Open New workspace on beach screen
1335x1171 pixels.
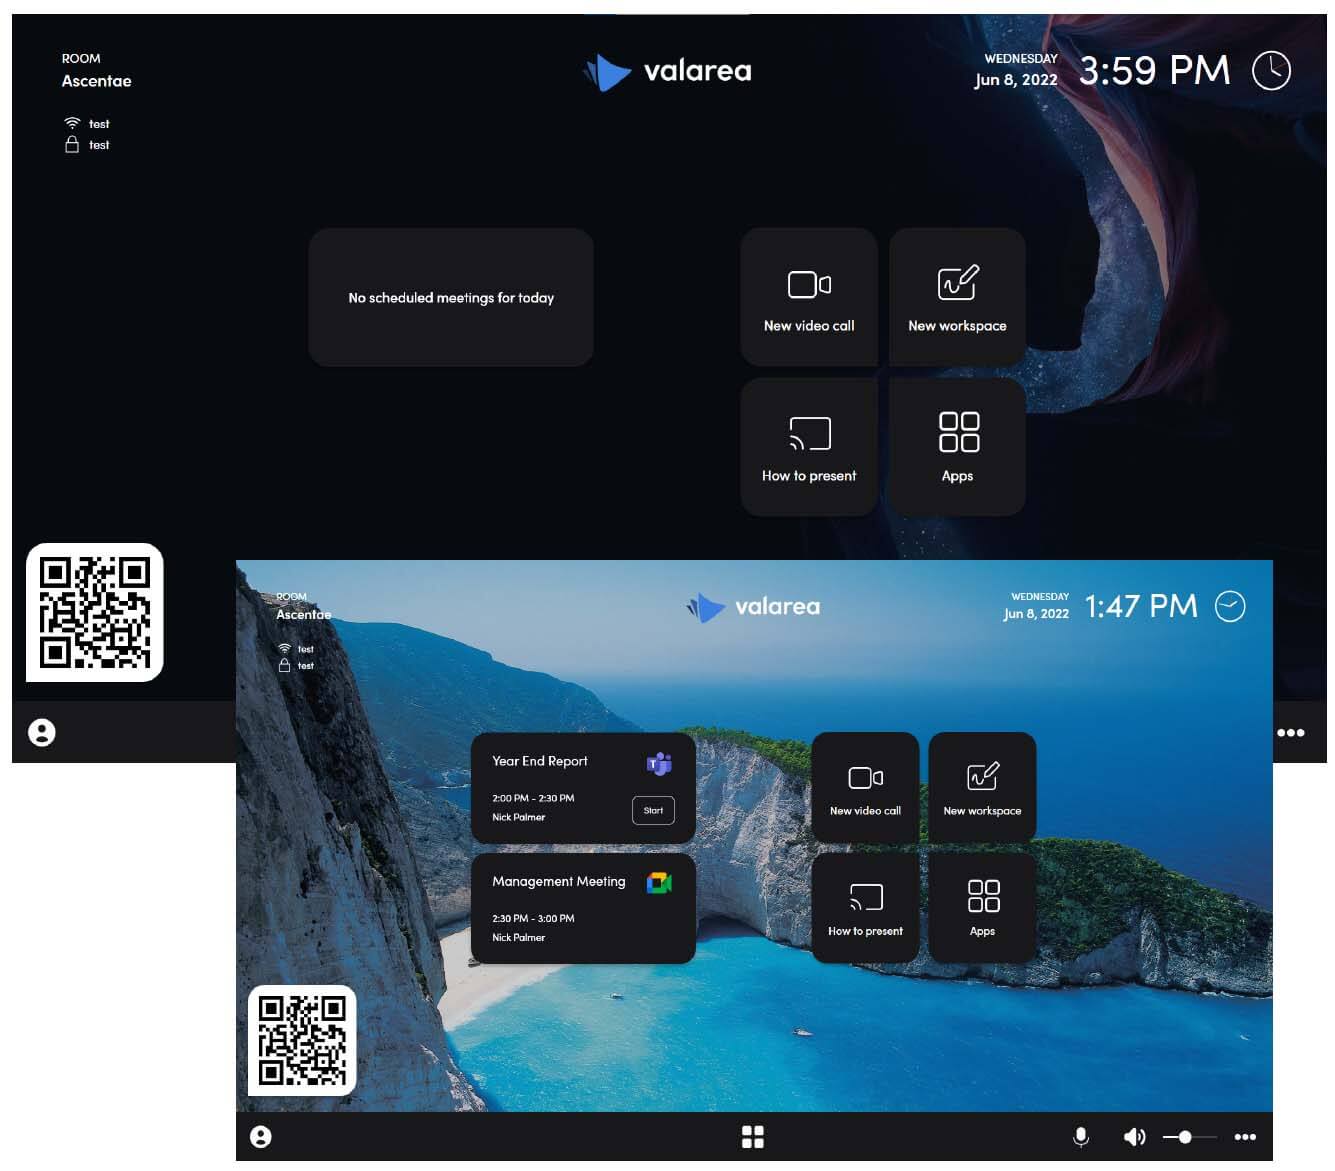coord(982,788)
